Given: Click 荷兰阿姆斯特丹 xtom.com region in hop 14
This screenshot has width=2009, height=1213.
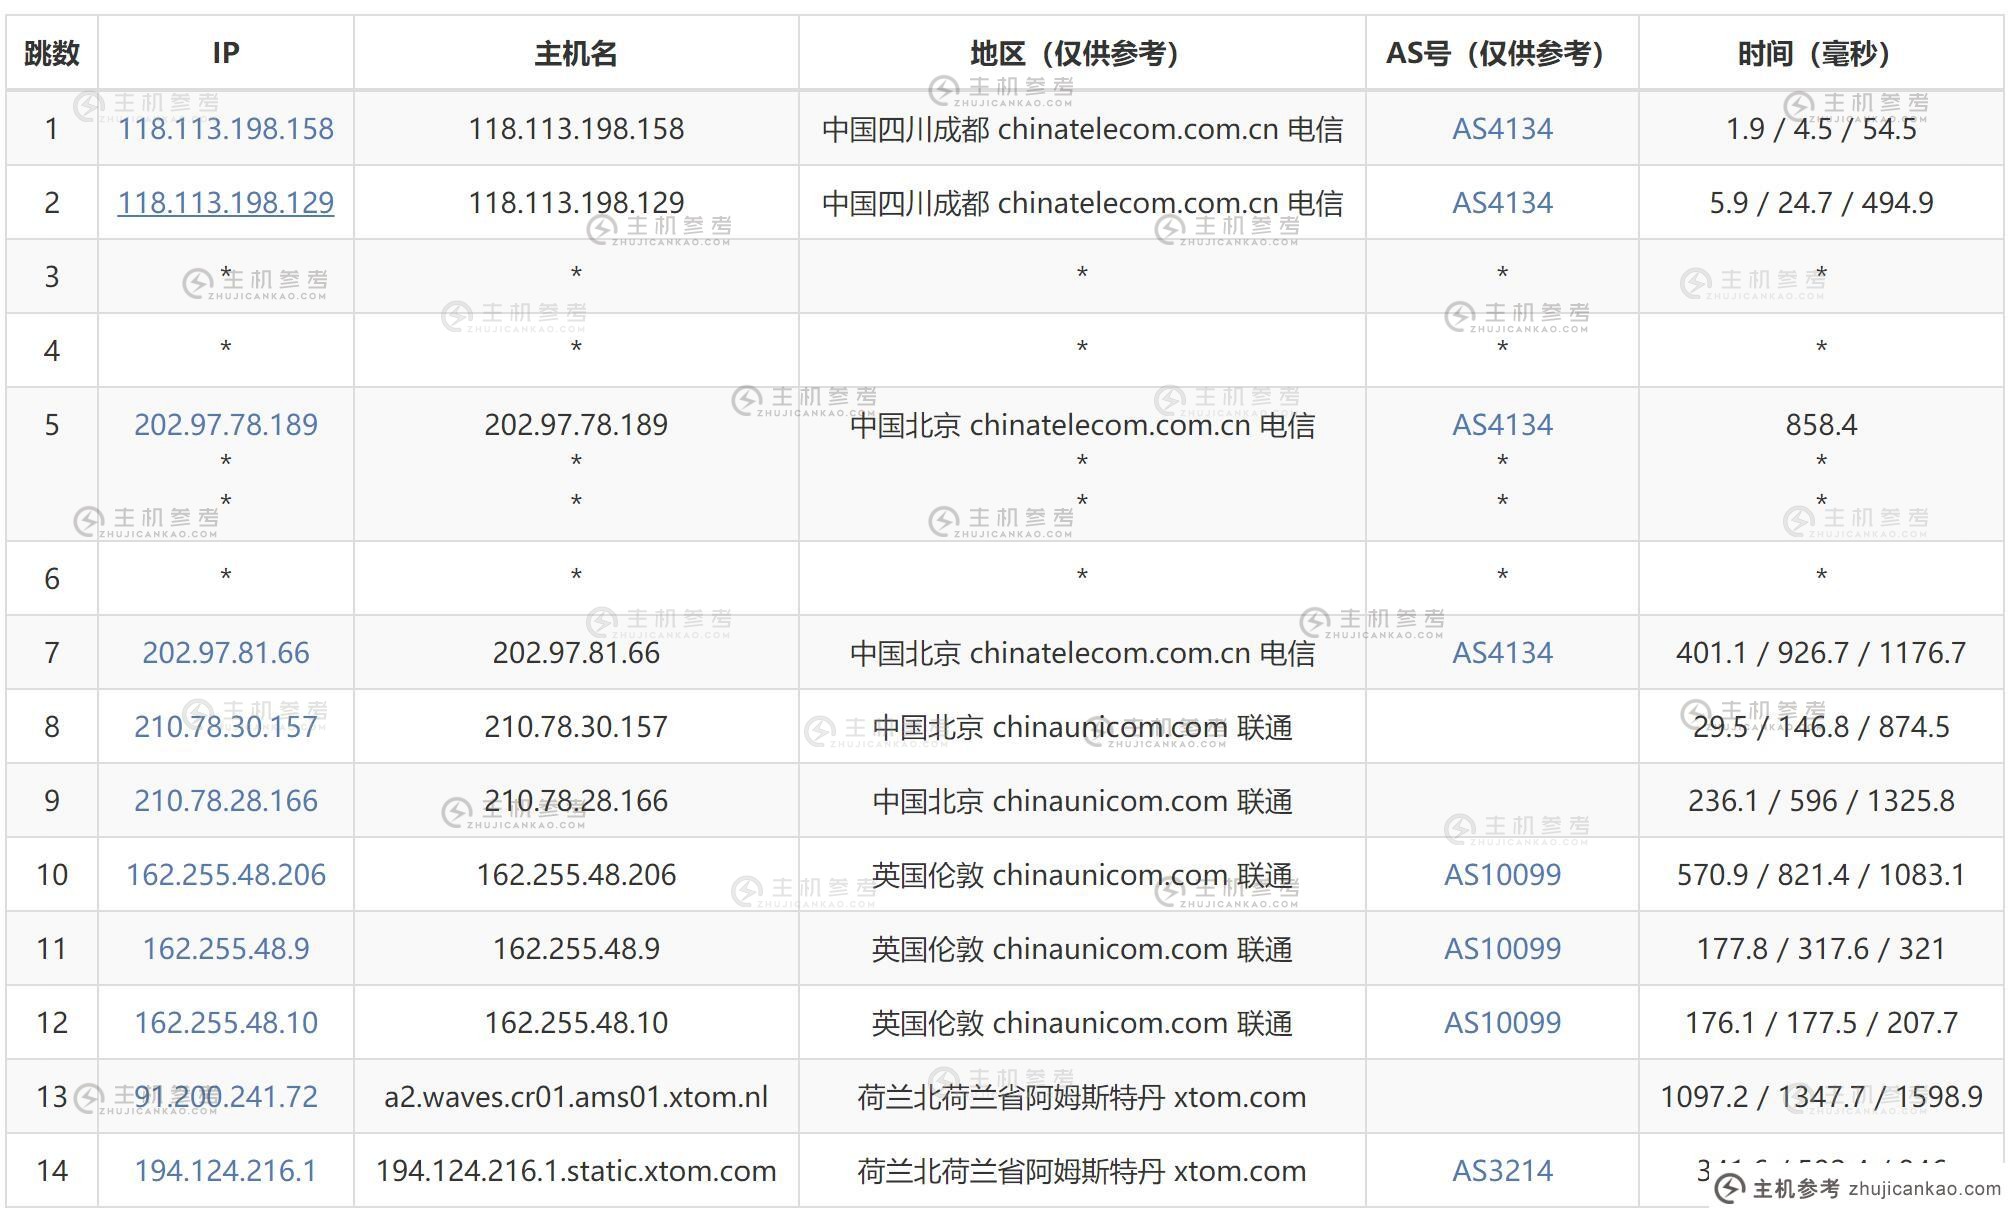Looking at the screenshot, I should pos(1082,1171).
